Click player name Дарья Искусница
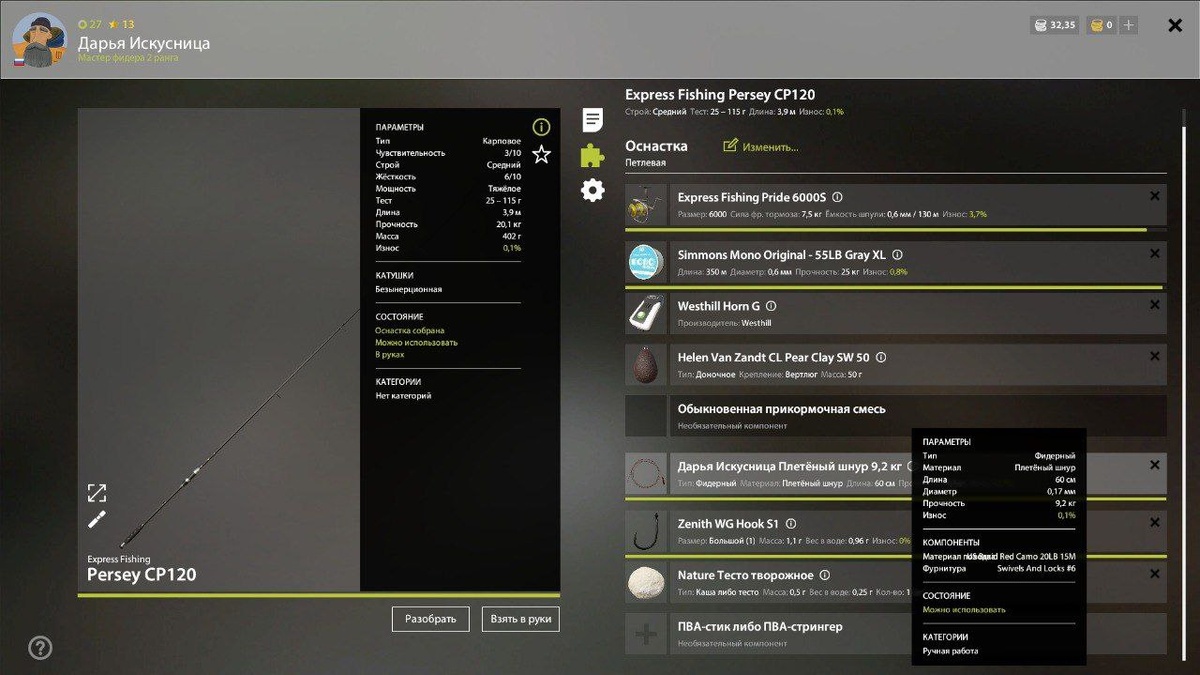The width and height of the screenshot is (1200, 675). coord(145,43)
